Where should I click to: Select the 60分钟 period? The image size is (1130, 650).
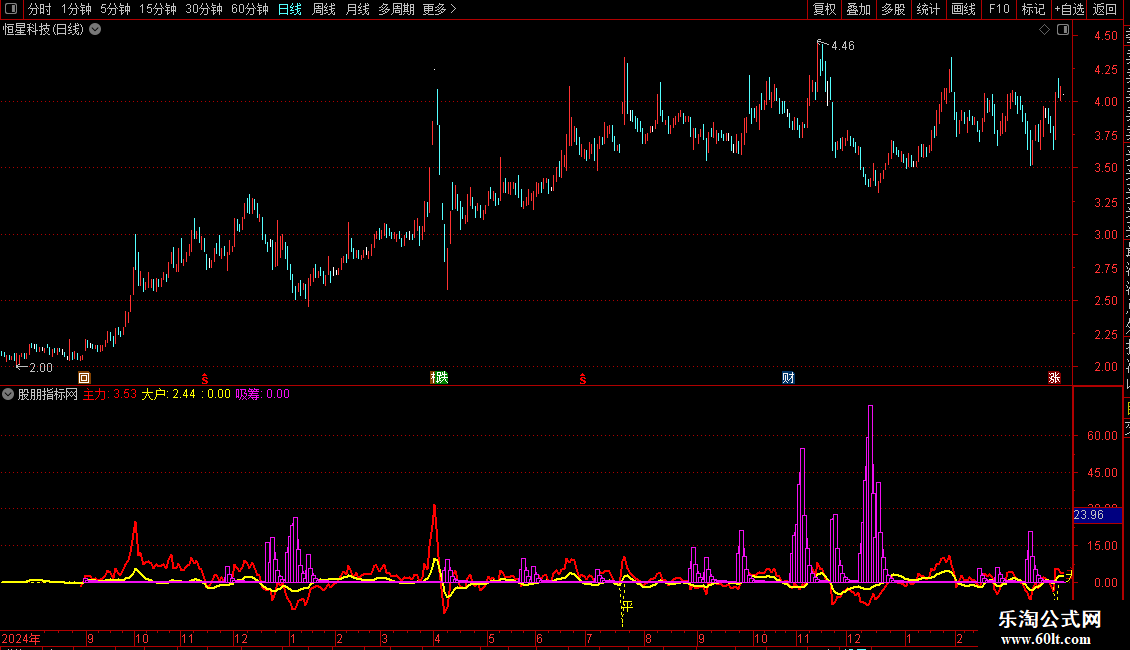pos(250,9)
